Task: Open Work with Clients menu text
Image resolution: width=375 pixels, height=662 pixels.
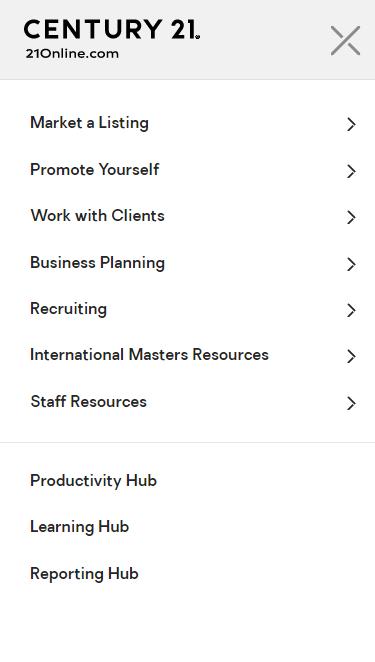Action: 98,216
